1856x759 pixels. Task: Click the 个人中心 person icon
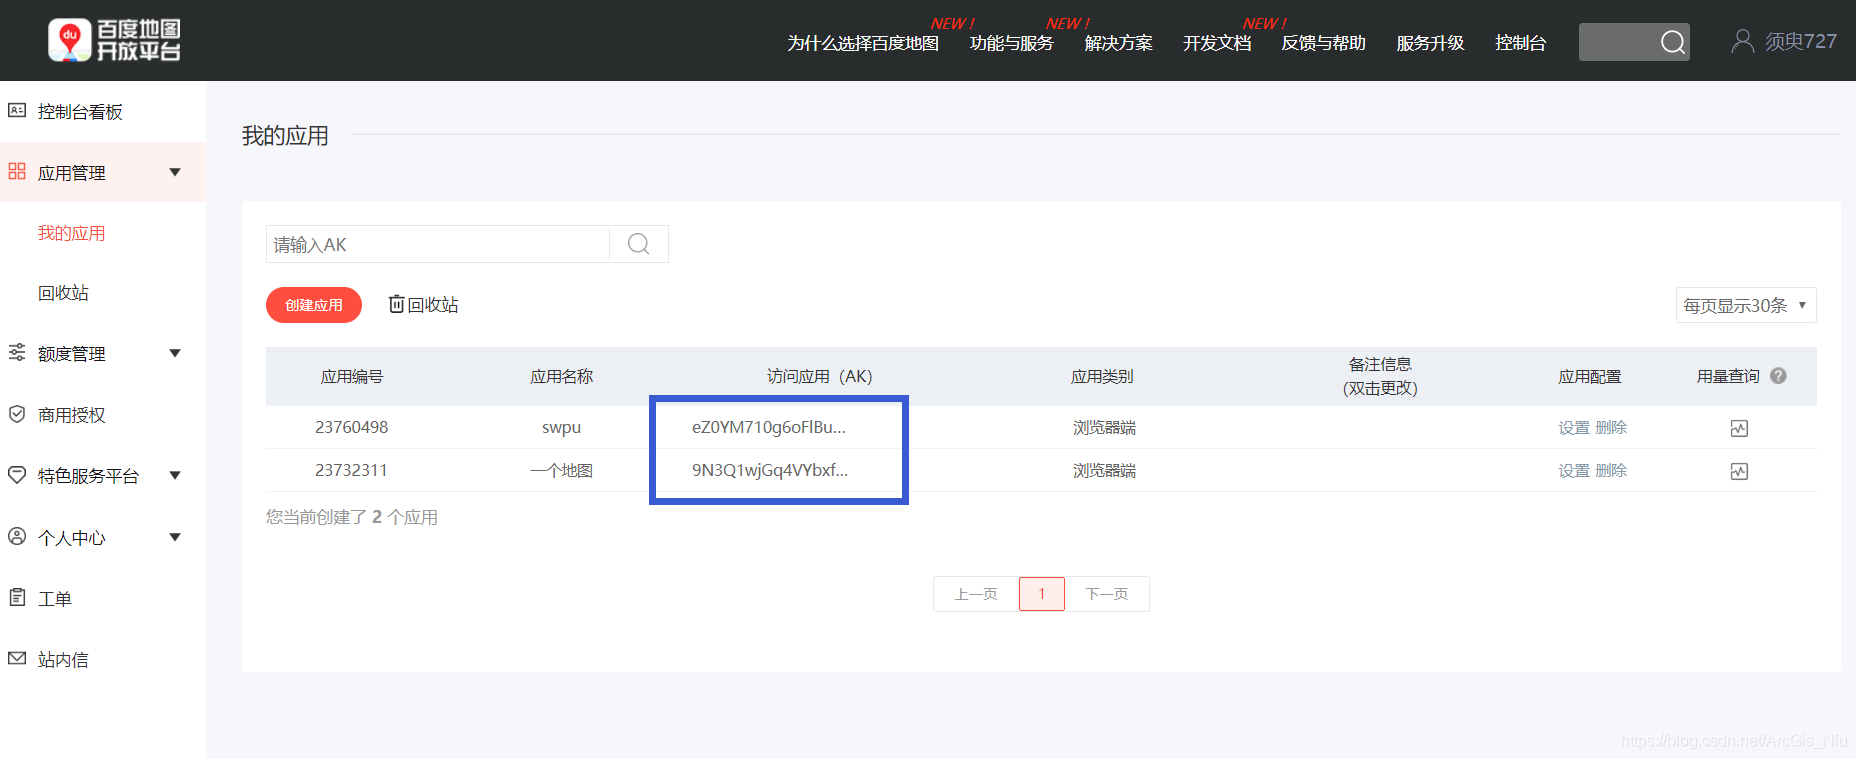pyautogui.click(x=17, y=536)
